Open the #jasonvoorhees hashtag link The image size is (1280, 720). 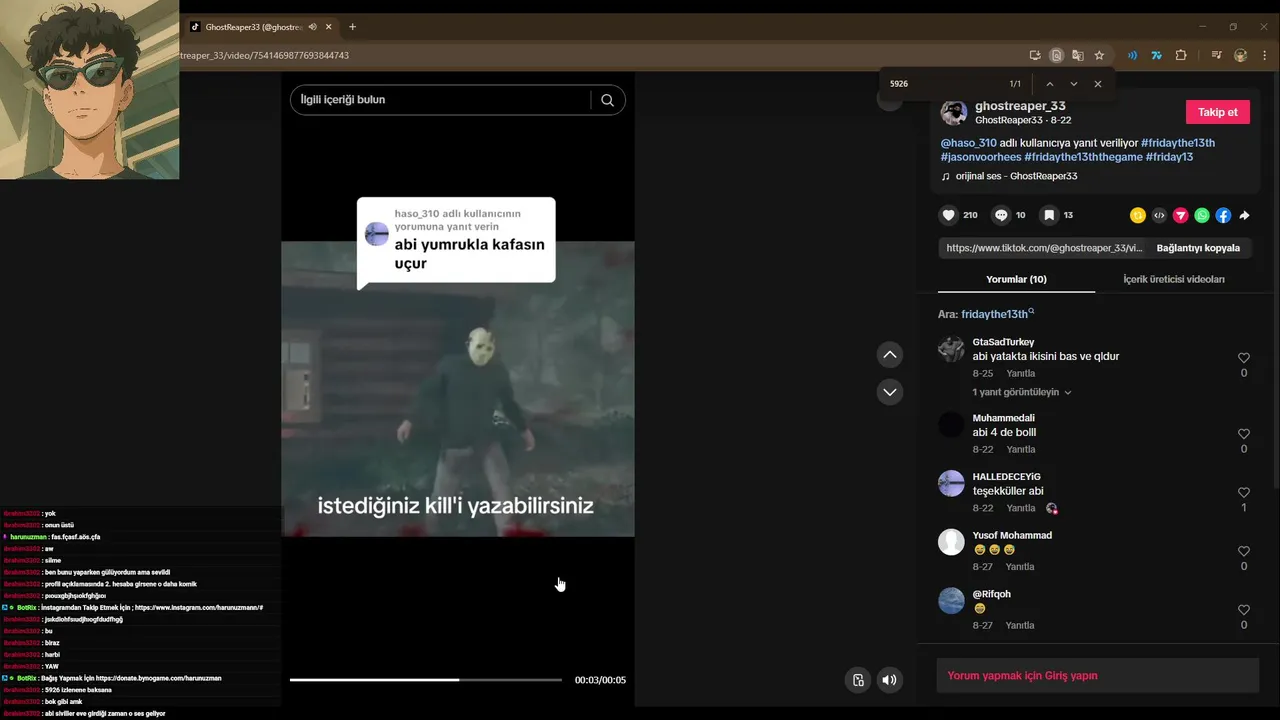point(981,157)
